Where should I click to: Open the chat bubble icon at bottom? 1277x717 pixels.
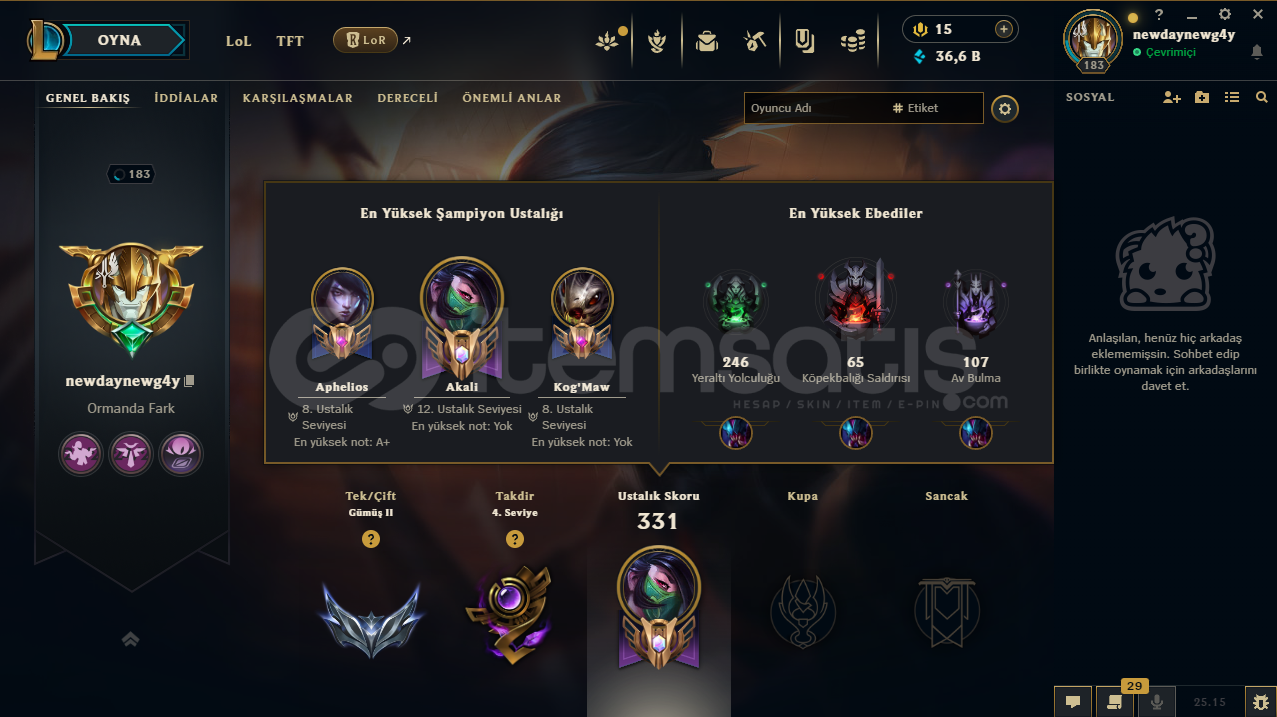click(x=1073, y=702)
